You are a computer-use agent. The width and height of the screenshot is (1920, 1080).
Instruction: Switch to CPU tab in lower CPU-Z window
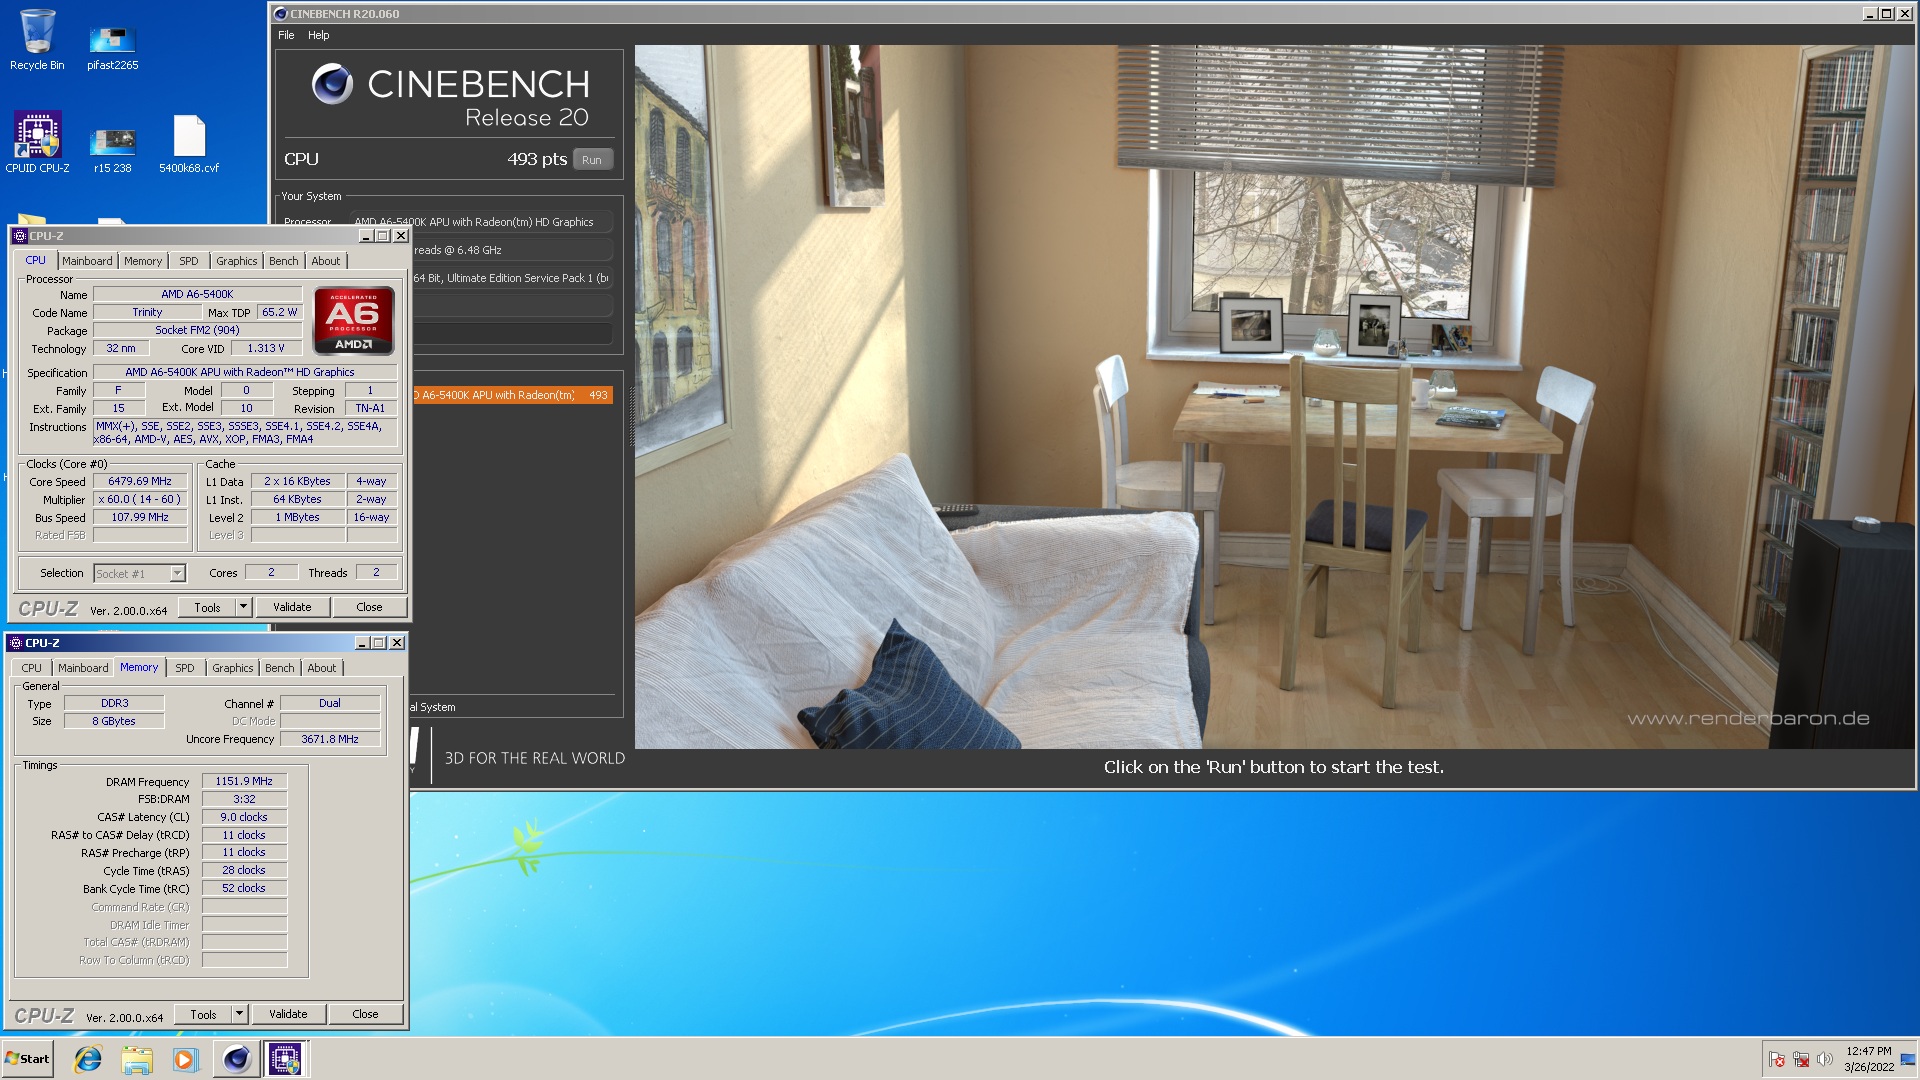pyautogui.click(x=31, y=668)
